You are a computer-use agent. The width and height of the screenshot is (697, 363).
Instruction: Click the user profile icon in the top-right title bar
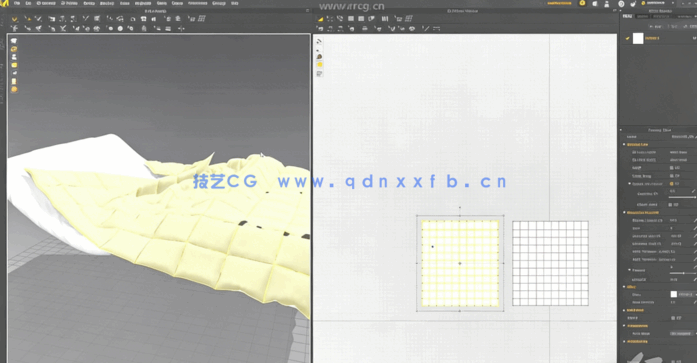[x=606, y=4]
